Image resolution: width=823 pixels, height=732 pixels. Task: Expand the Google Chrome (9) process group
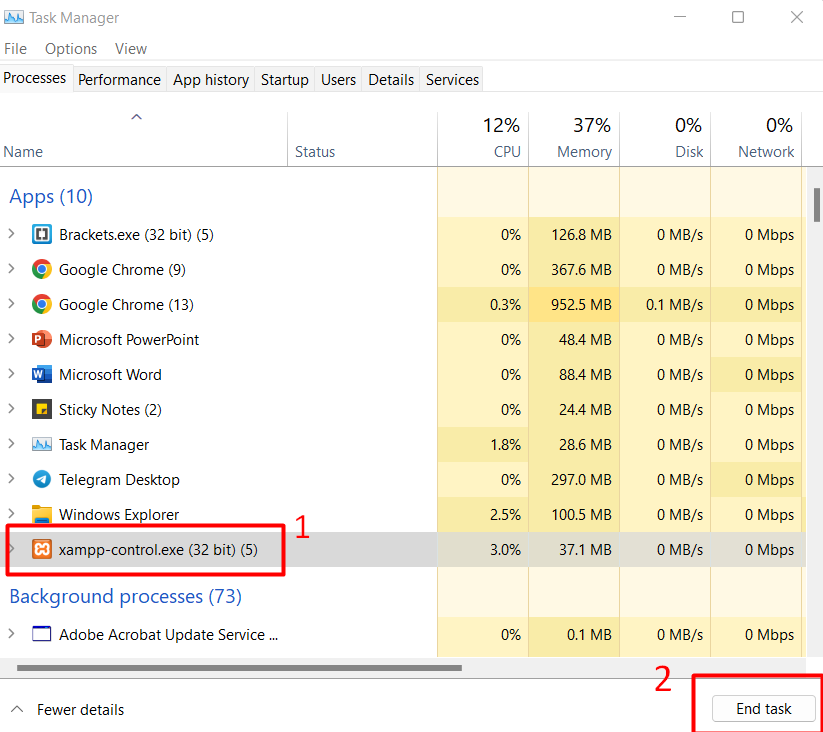pyautogui.click(x=12, y=269)
